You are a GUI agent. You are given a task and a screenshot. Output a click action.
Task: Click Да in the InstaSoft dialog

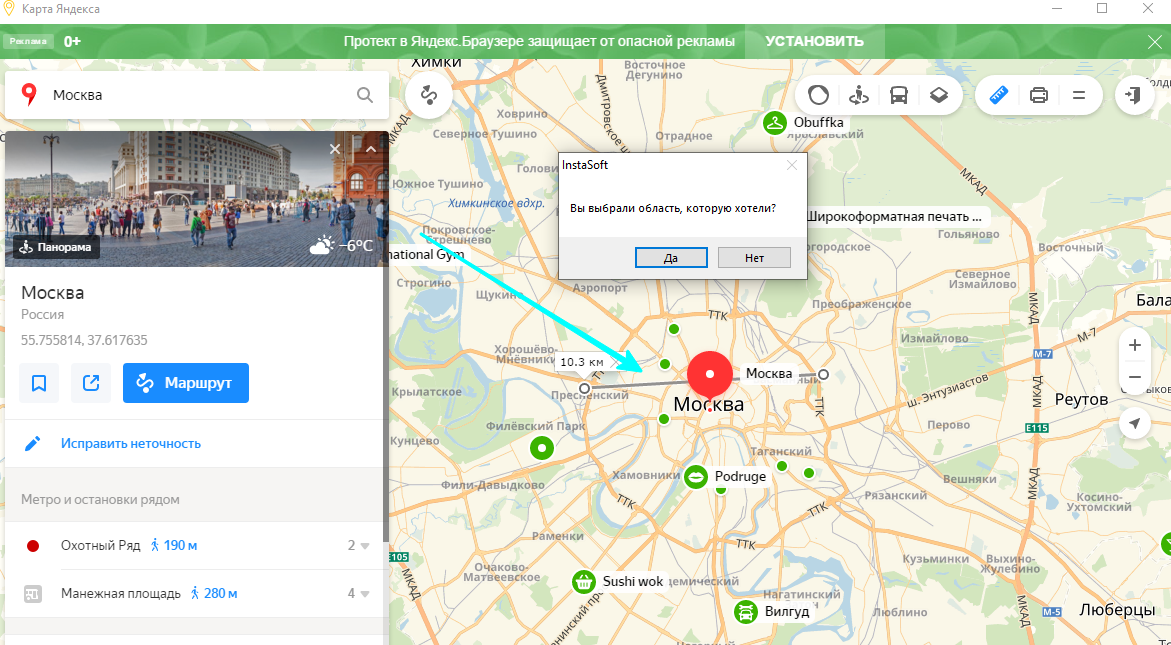tap(671, 258)
